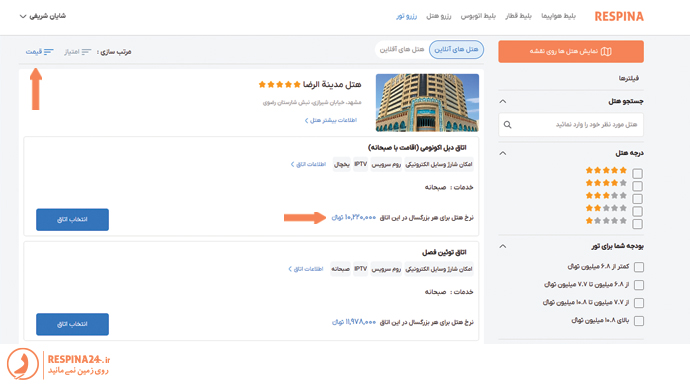Open the رزرو تور menu item
The height and width of the screenshot is (385, 690).
(x=406, y=16)
